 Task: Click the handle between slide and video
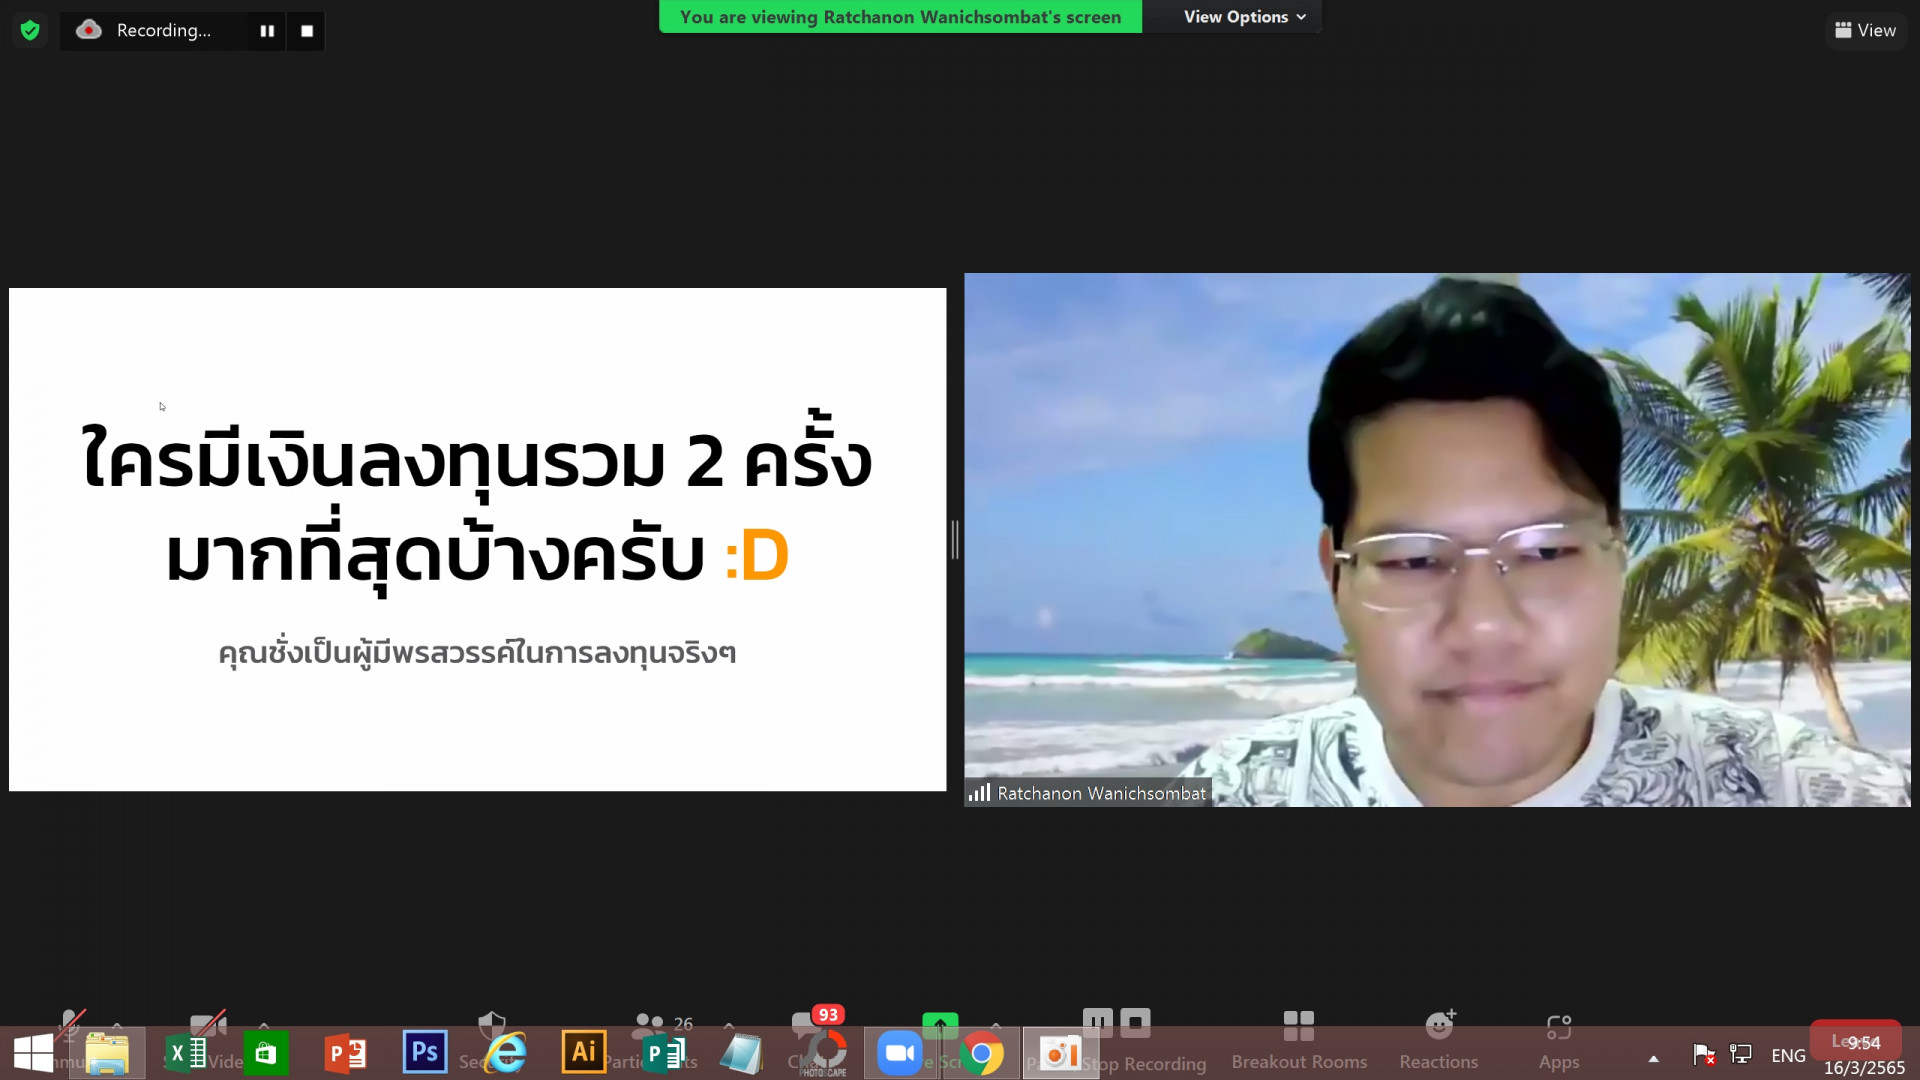[955, 540]
